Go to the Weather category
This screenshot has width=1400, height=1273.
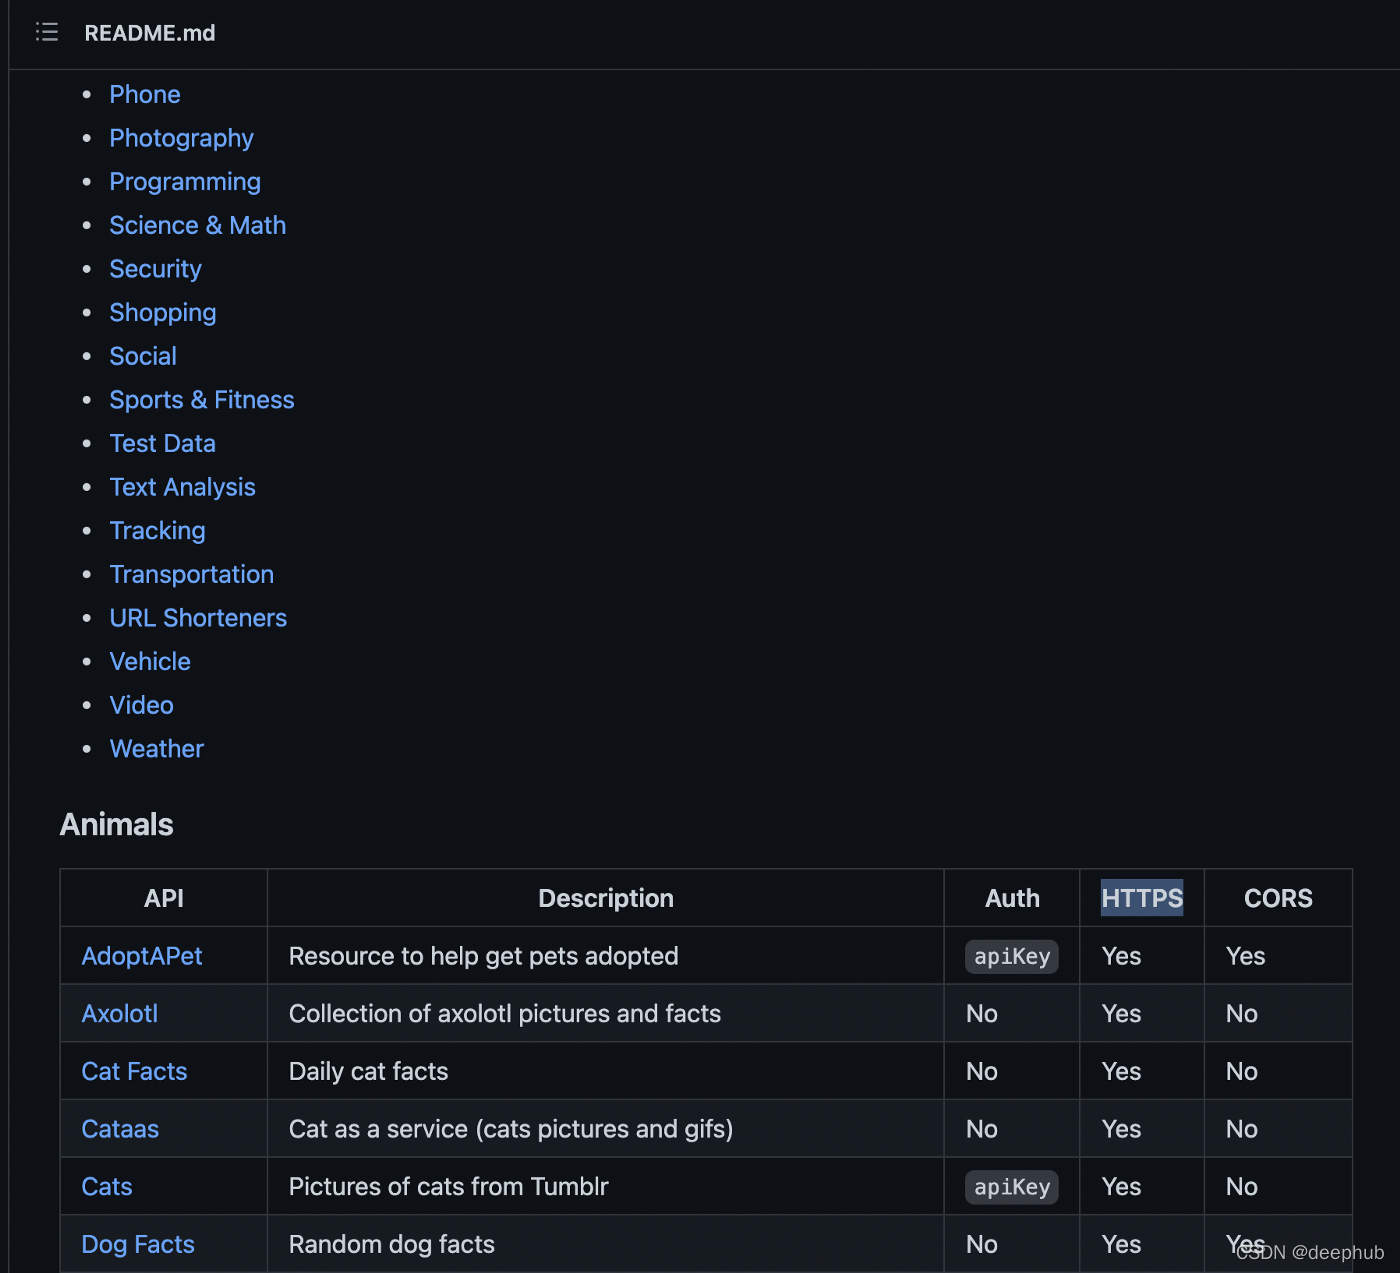pos(156,749)
